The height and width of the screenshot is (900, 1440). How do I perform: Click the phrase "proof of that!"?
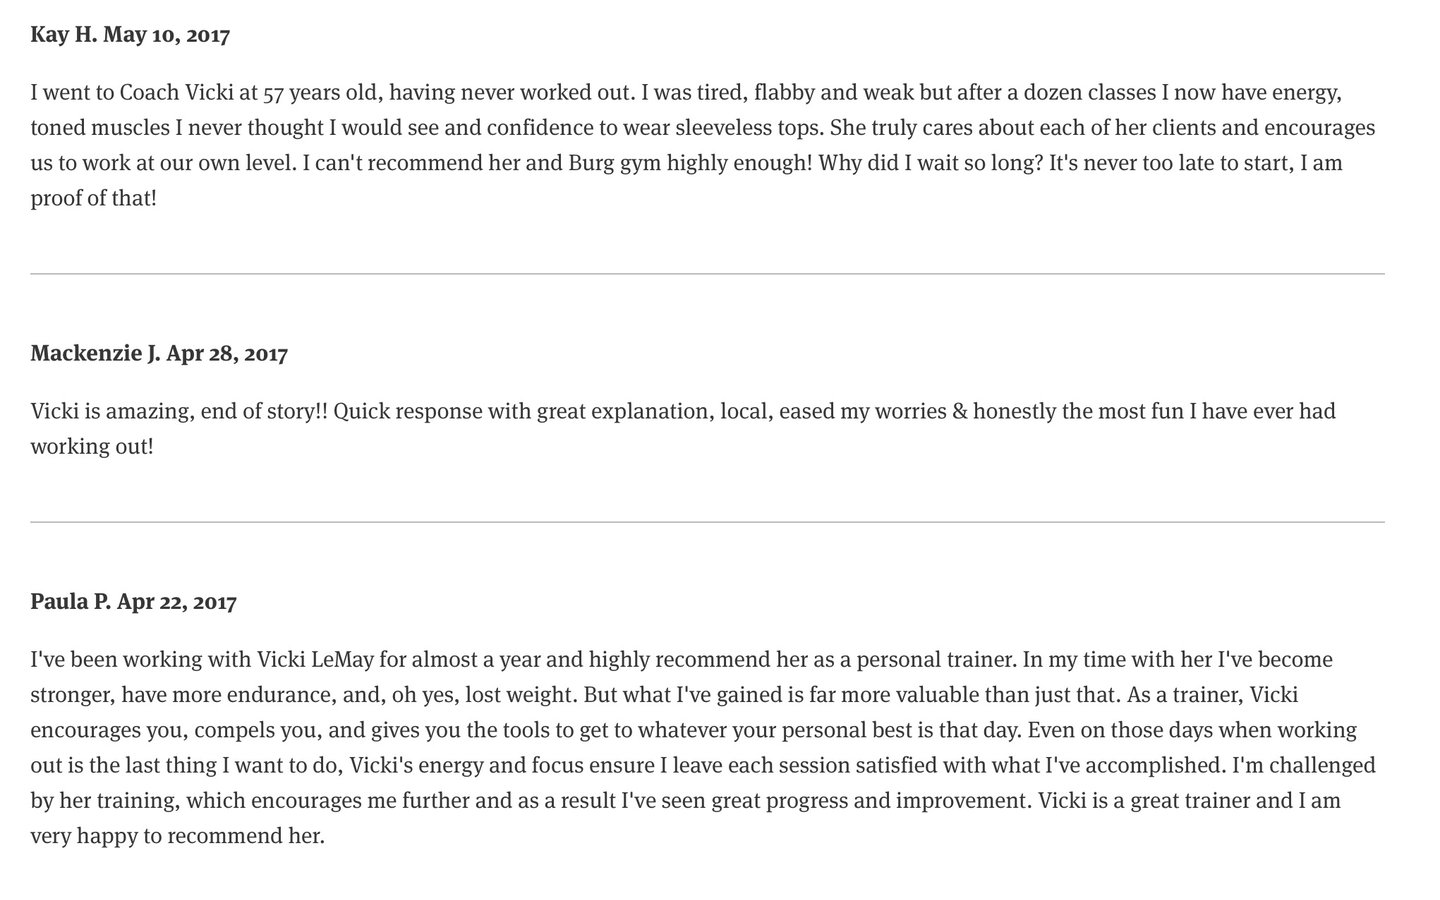tap(94, 198)
